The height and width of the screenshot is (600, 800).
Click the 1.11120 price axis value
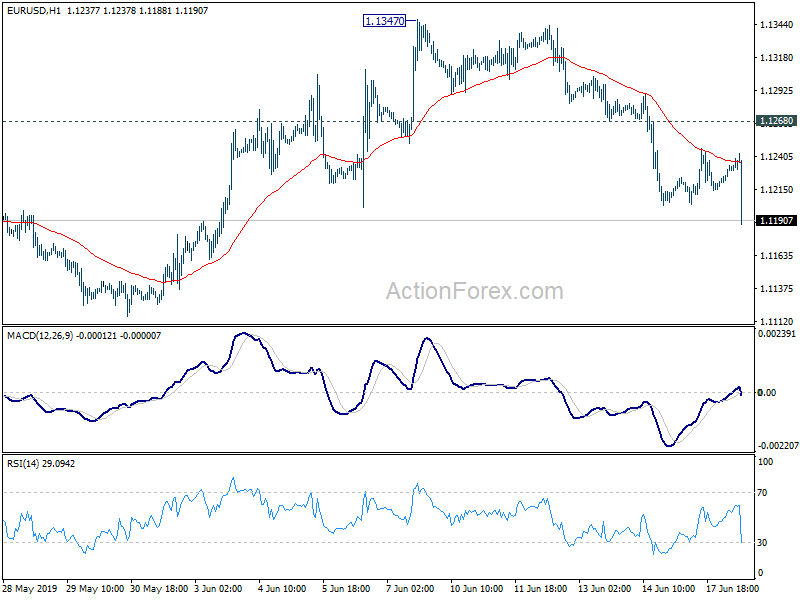tap(777, 321)
